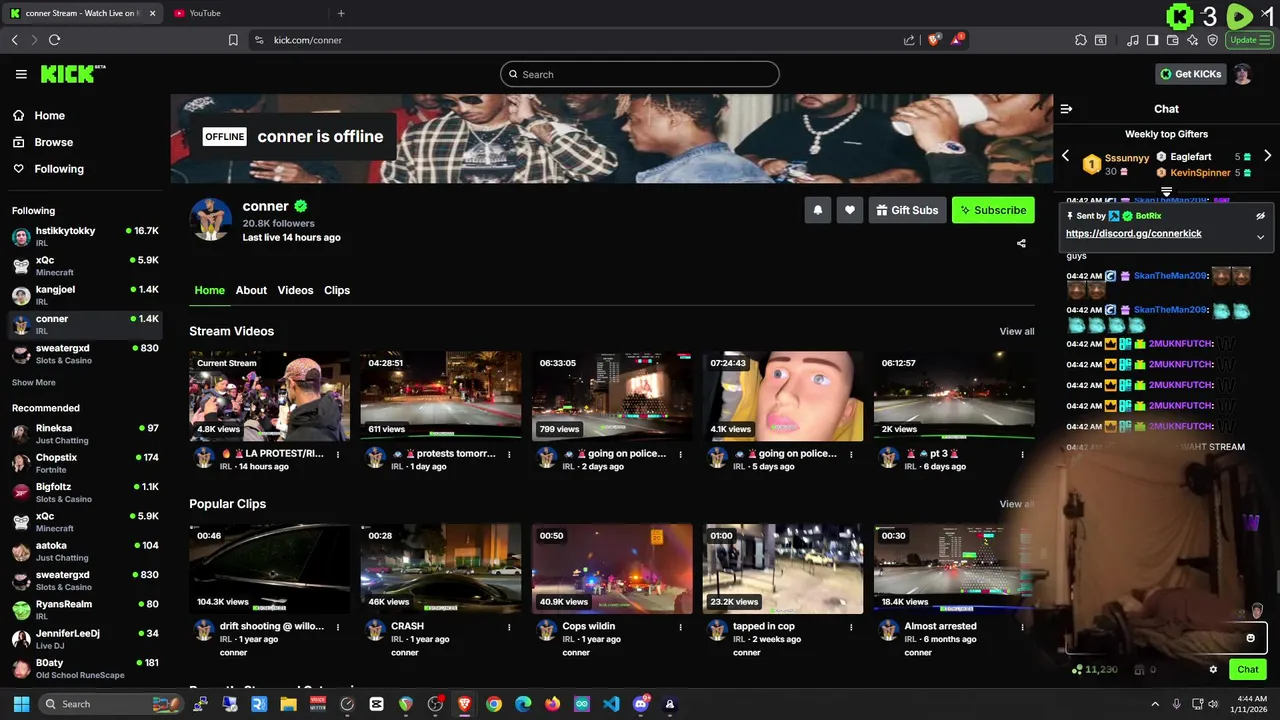Screen dimensions: 1280x720
Task: Click the notification bell on conner's channel
Action: click(818, 210)
